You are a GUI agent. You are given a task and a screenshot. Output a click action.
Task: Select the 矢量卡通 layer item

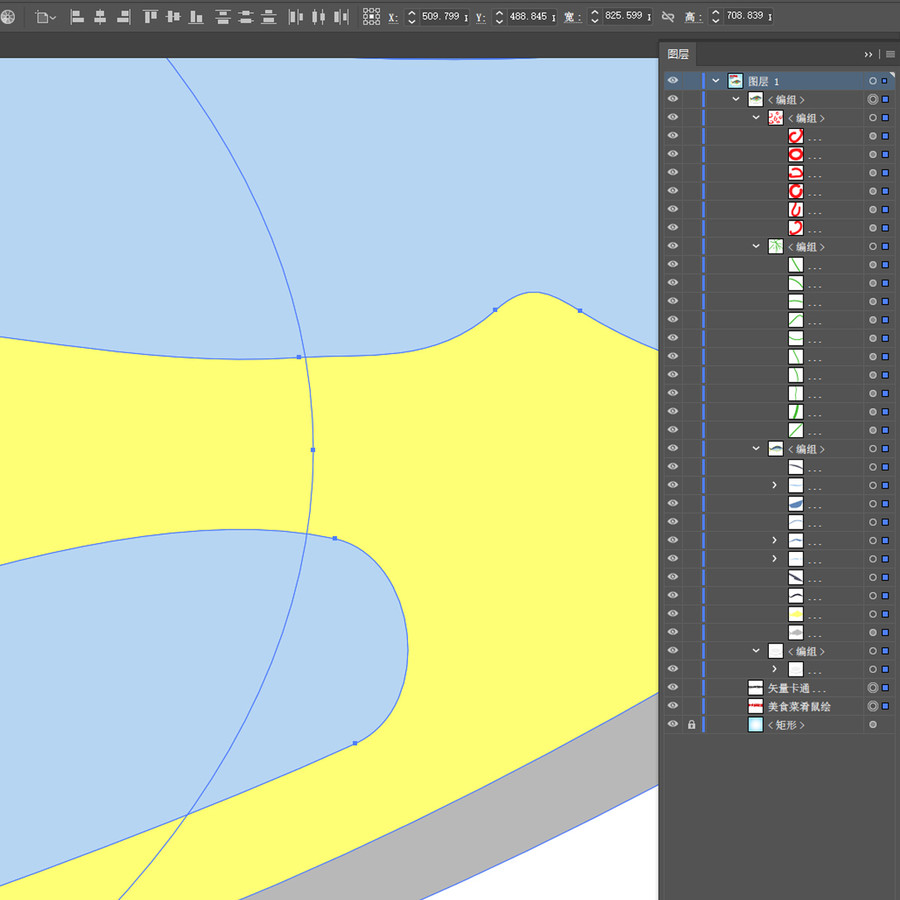point(779,687)
